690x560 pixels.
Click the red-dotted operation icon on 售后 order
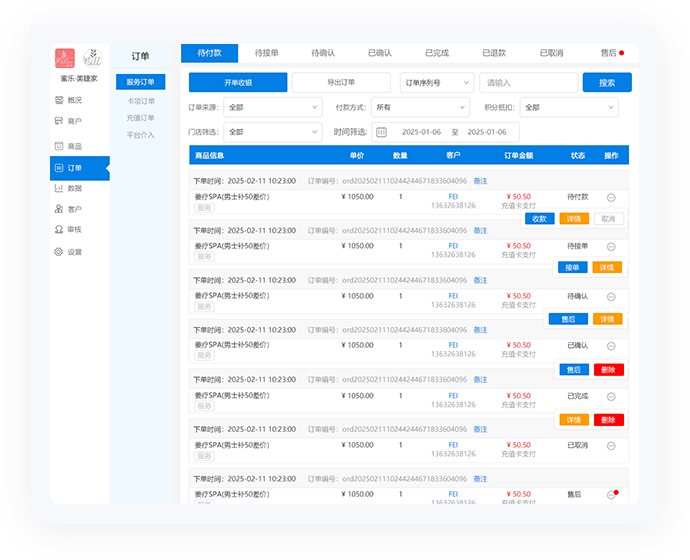pos(611,495)
